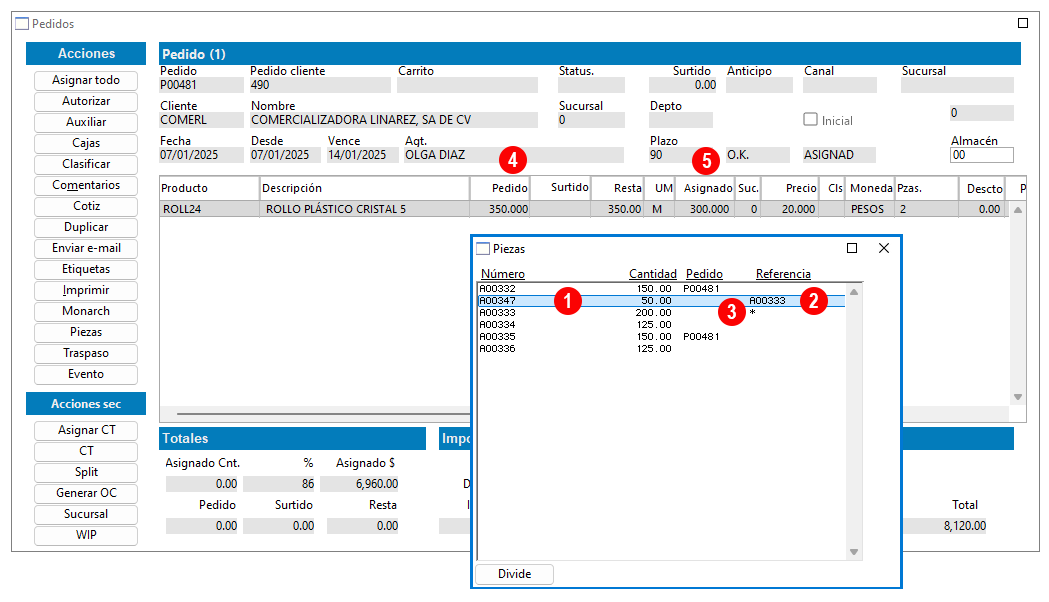
Task: Sort Piezas list by Cantidad header
Action: pos(652,274)
